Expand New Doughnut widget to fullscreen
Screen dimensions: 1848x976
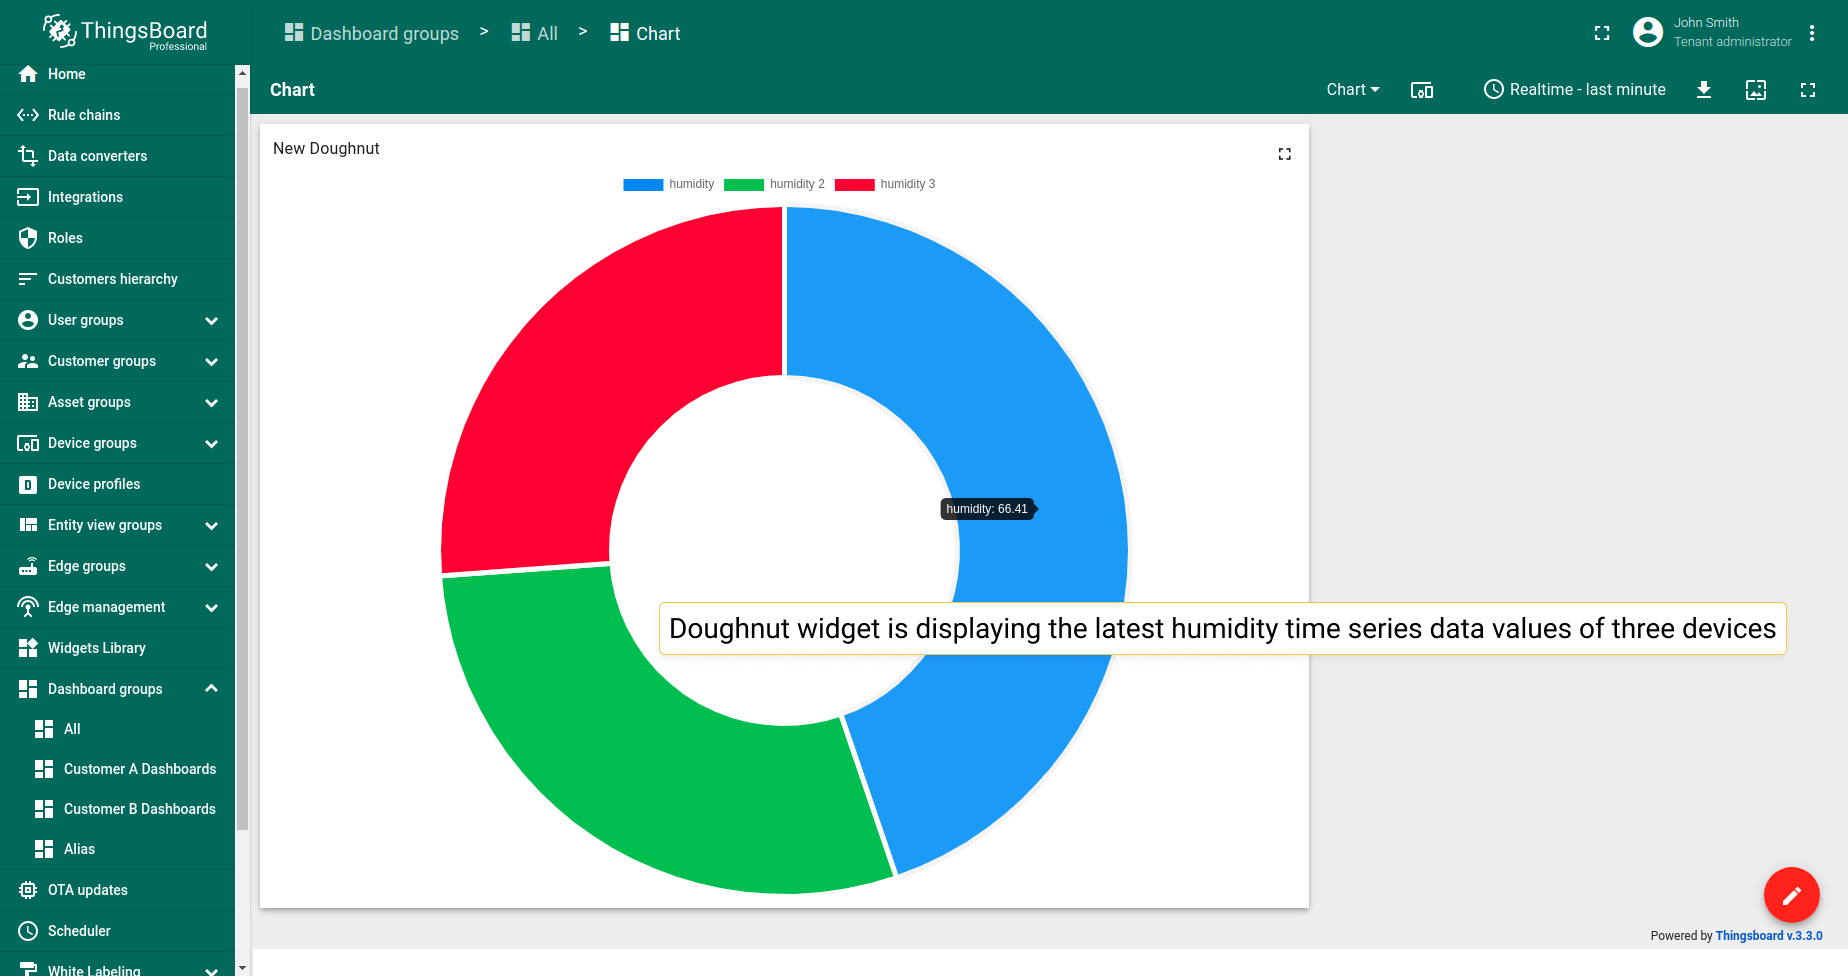click(1285, 154)
